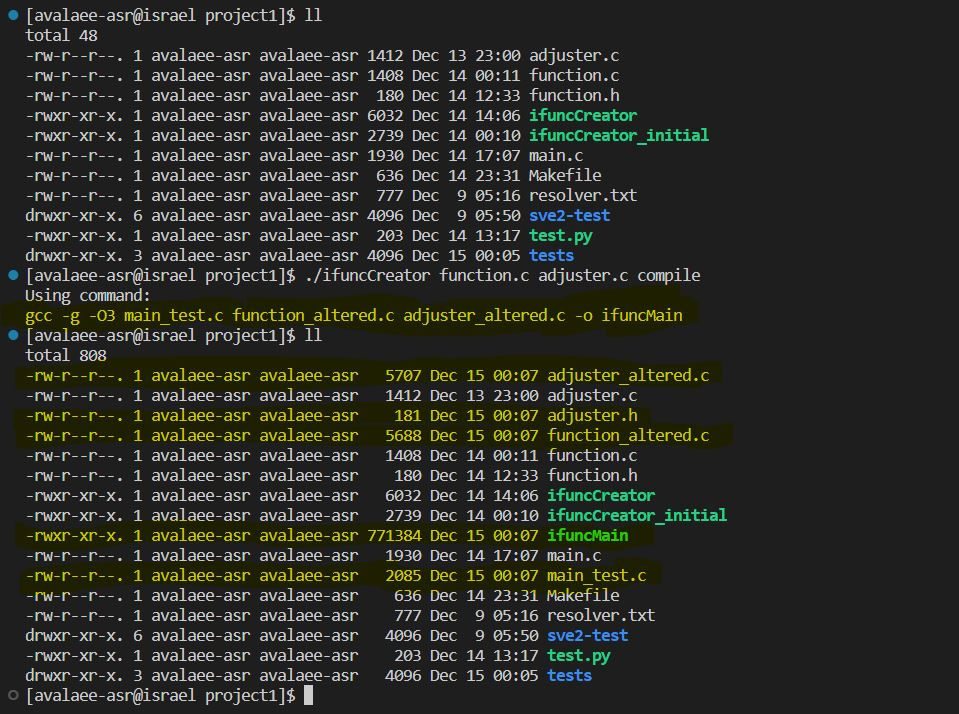Click ifuncCreator_initial in the first listing
959x714 pixels.
[x=619, y=135]
